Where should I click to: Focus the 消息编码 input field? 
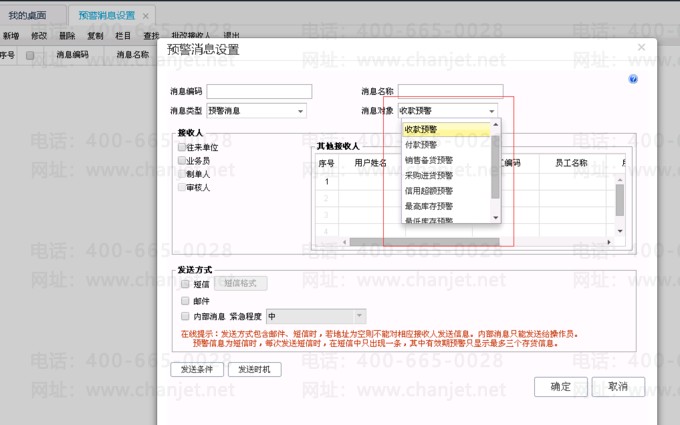tap(259, 92)
